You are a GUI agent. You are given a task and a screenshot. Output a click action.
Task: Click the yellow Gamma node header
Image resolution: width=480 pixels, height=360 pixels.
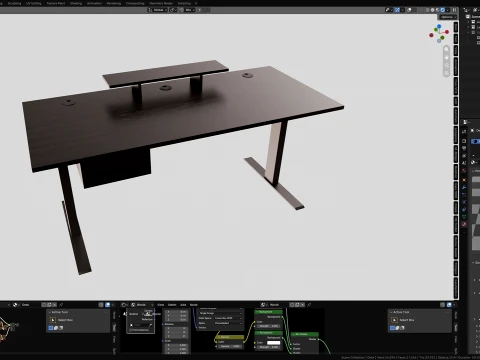point(230,337)
